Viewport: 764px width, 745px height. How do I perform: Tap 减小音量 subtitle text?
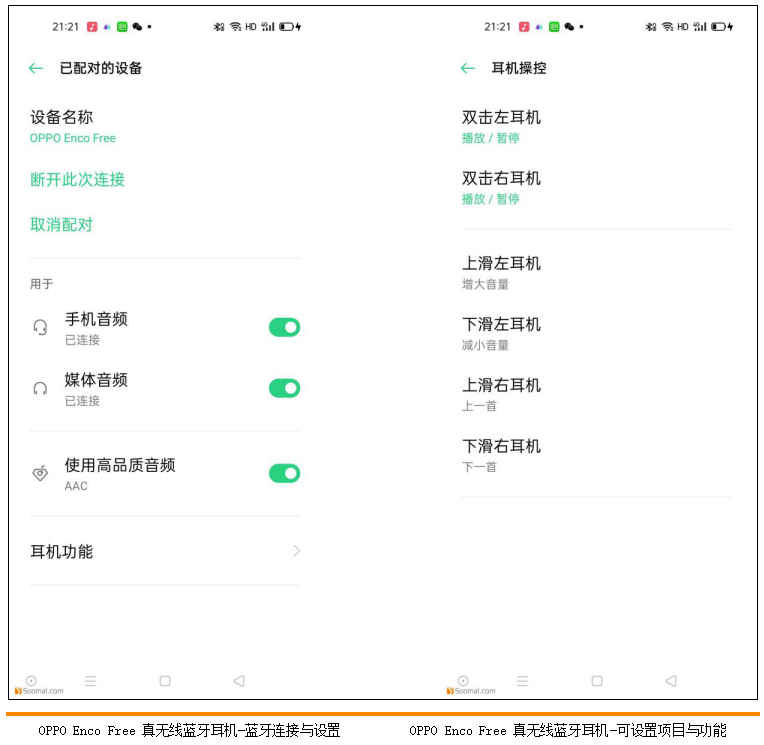click(485, 345)
